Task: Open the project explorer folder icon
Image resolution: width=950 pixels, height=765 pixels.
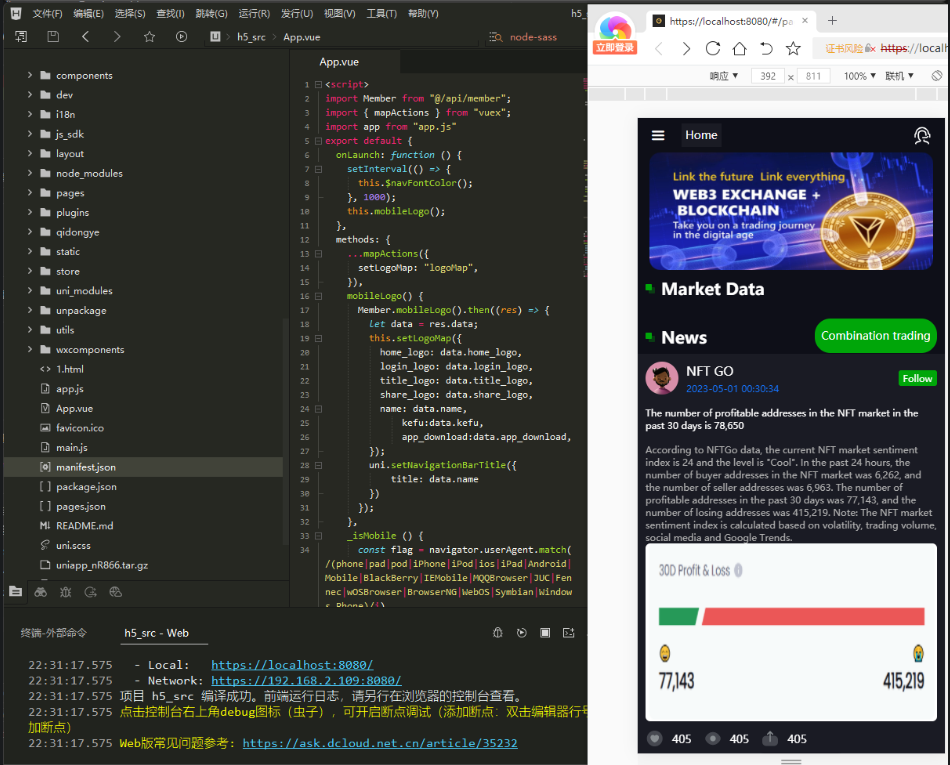Action: click(16, 592)
